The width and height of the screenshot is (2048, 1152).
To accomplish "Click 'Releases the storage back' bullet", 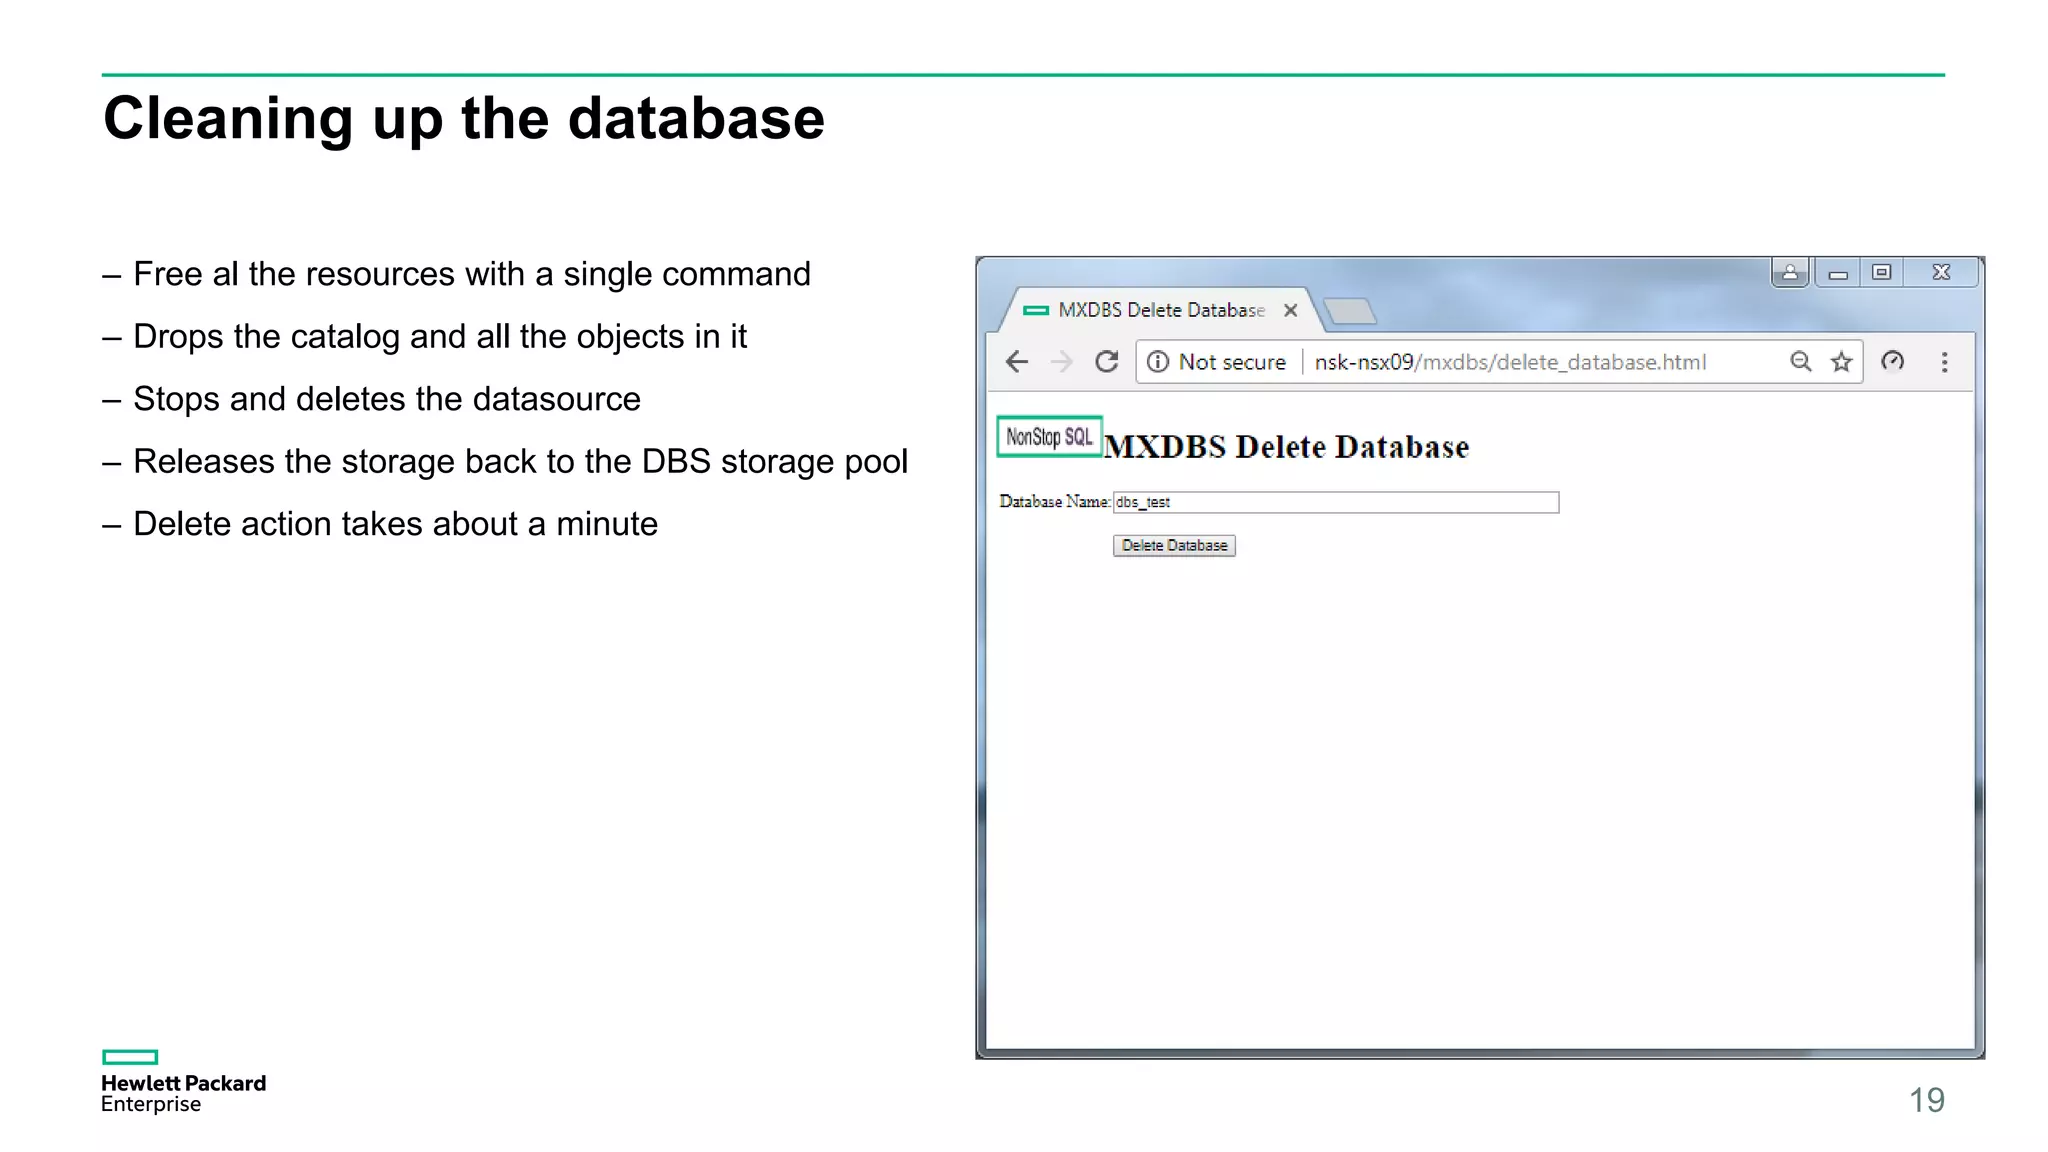I will (520, 462).
